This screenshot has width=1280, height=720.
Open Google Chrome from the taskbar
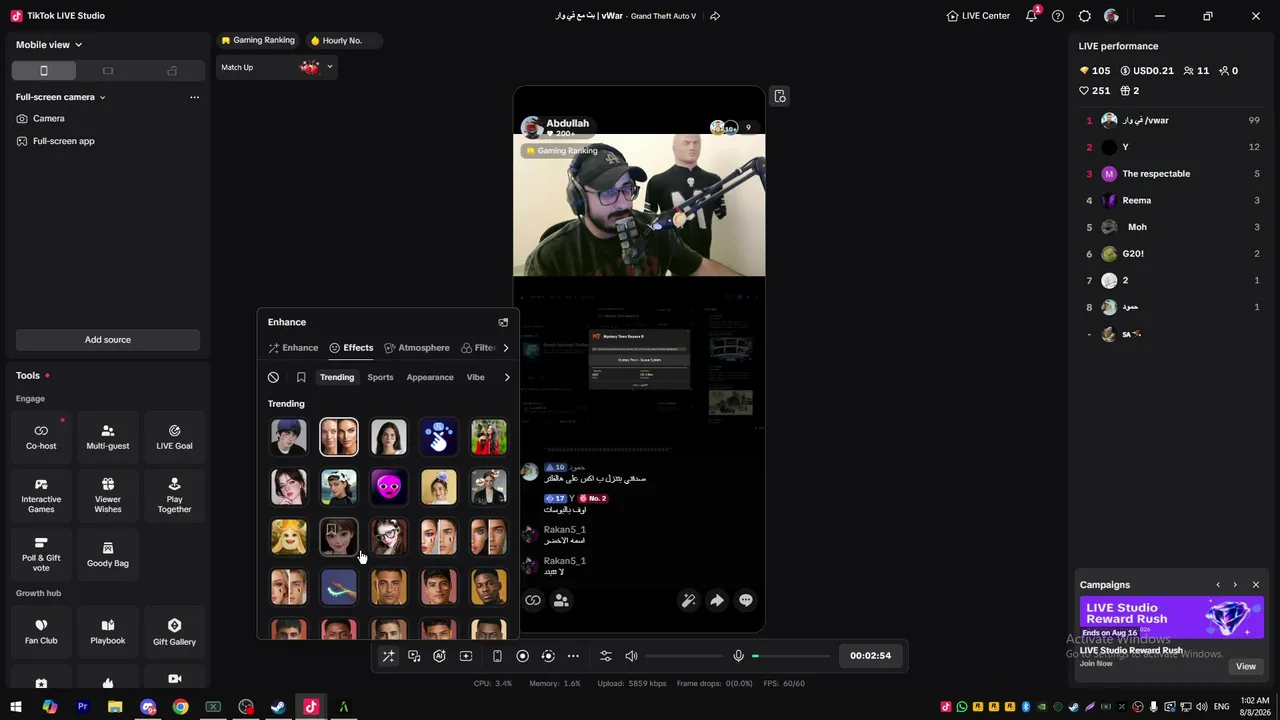tap(180, 707)
